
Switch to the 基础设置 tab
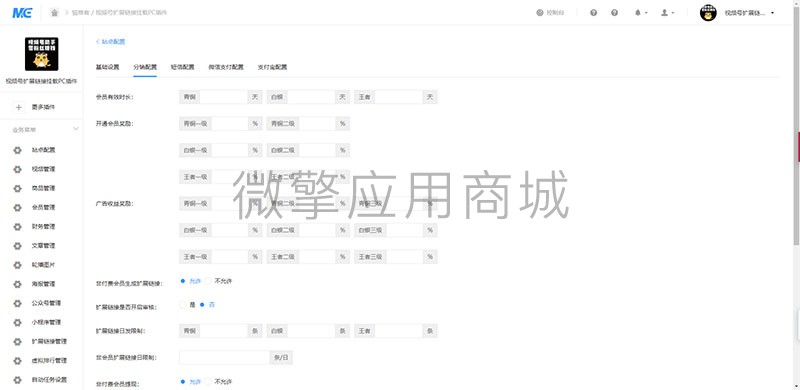[107, 67]
